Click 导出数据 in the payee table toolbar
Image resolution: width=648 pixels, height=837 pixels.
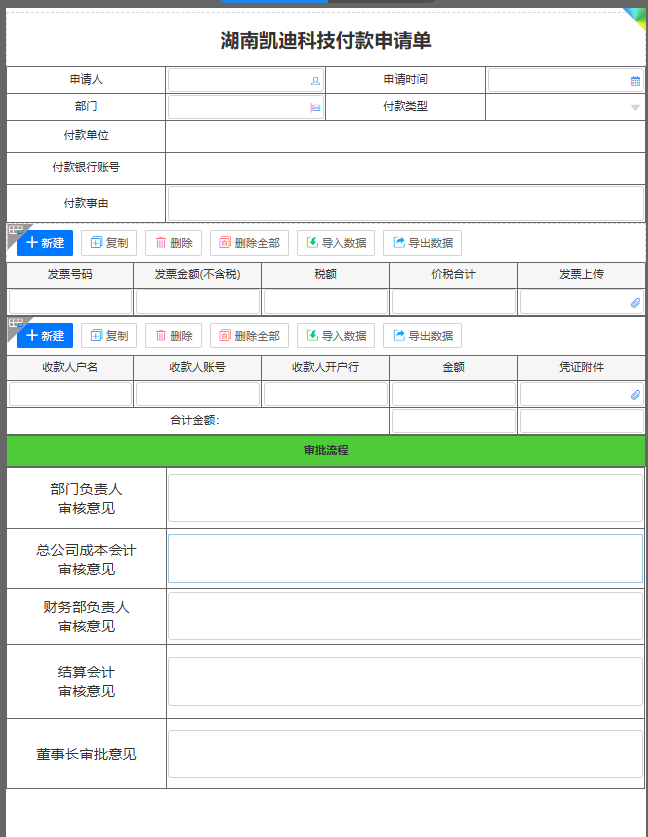pyautogui.click(x=422, y=336)
